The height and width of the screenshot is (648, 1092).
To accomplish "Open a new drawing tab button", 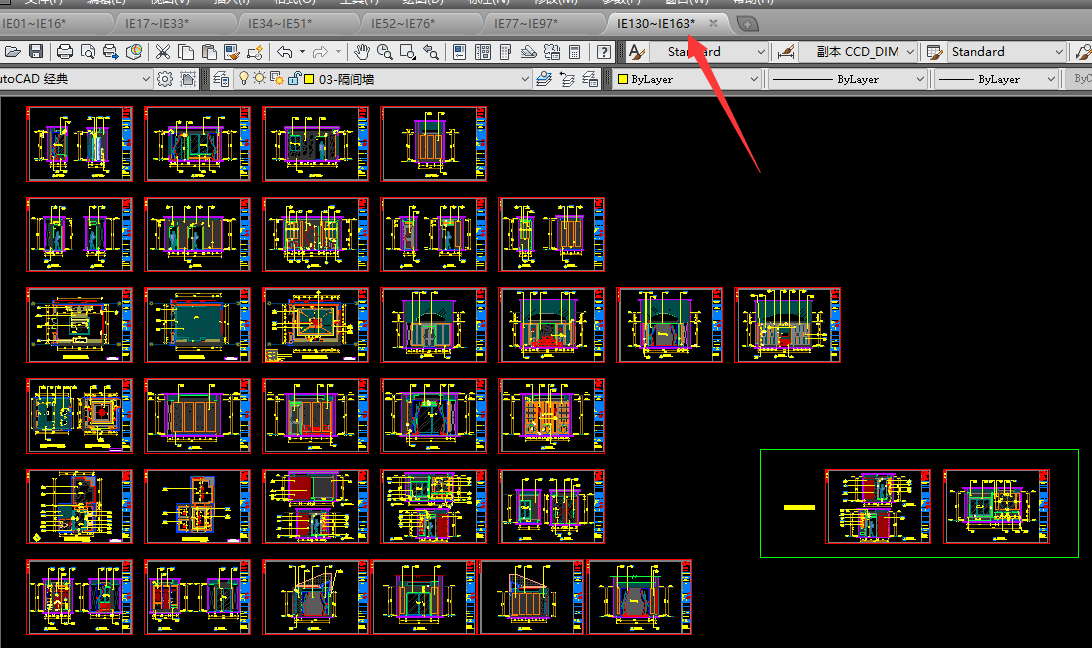I will click(x=747, y=24).
